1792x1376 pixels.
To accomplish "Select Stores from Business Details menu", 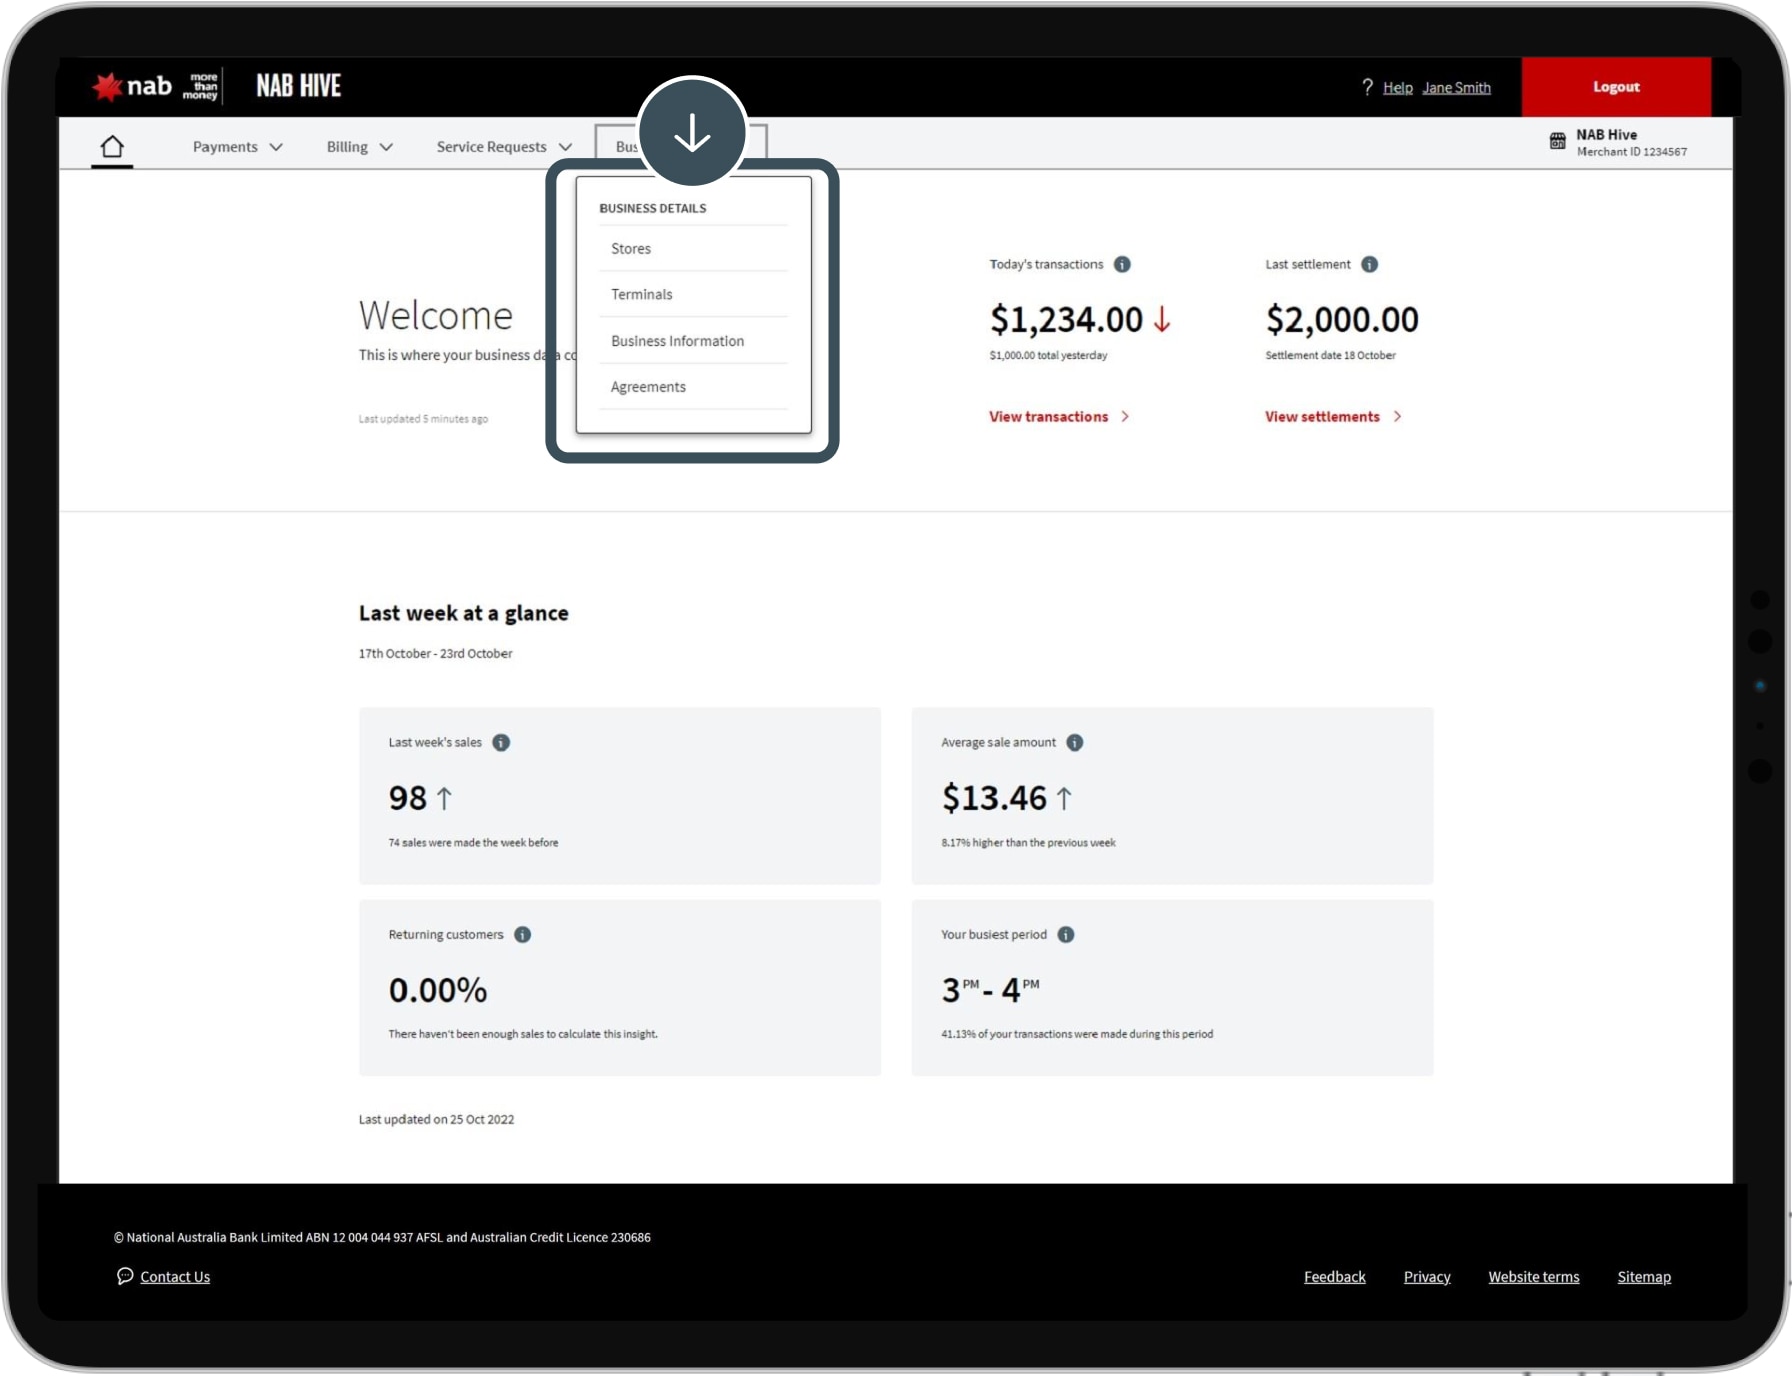I will point(631,249).
